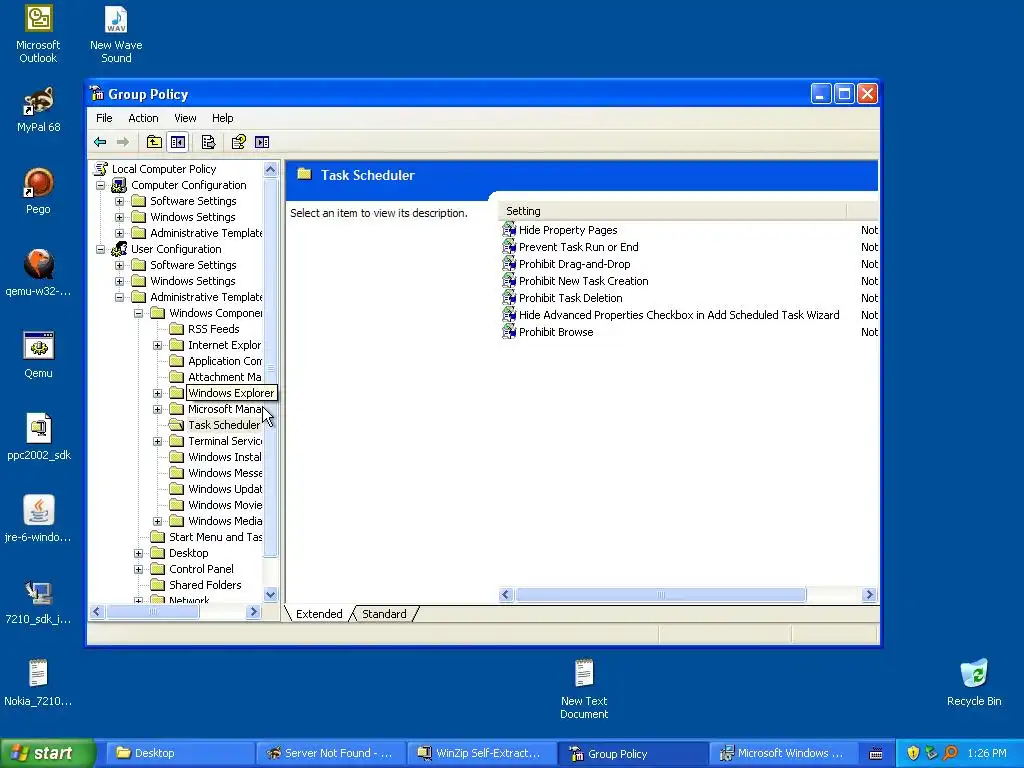Select the Pego desktop icon
Image resolution: width=1024 pixels, height=768 pixels.
click(x=39, y=191)
